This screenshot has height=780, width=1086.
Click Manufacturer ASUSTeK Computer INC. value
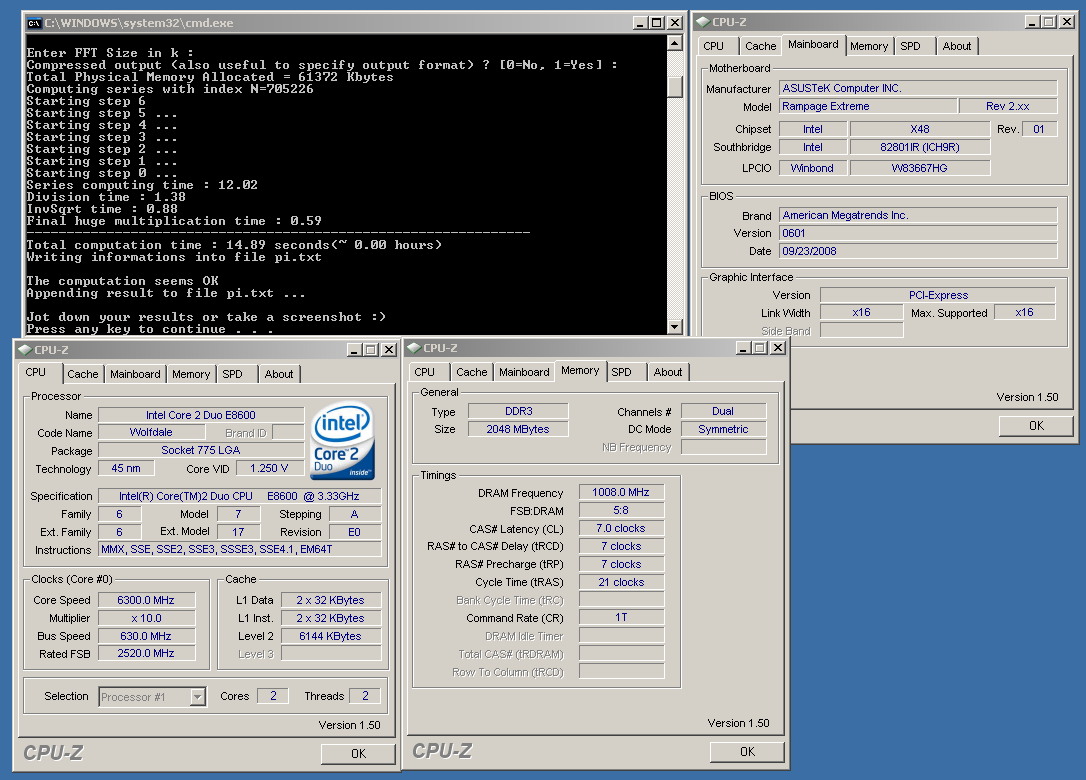[x=918, y=88]
